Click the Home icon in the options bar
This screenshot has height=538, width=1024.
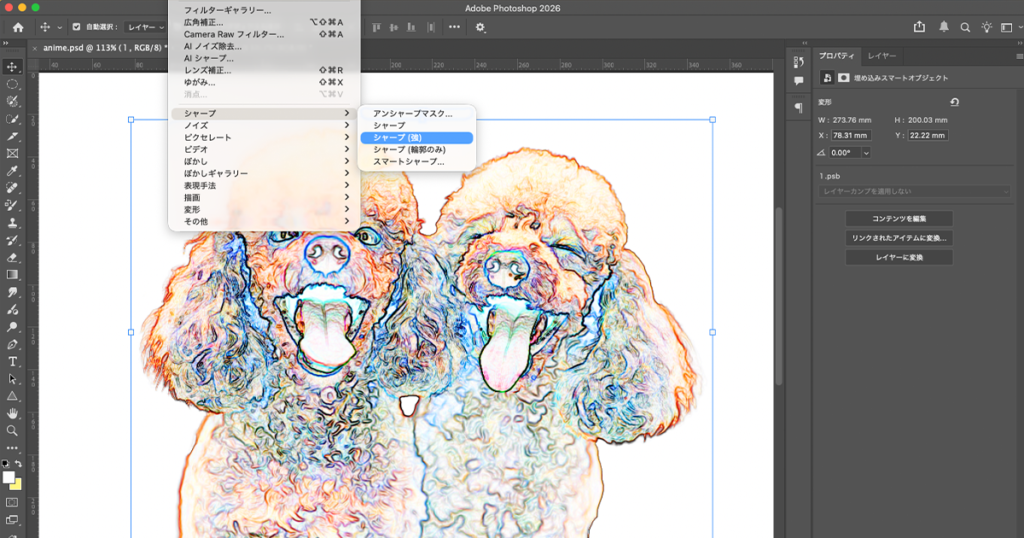pyautogui.click(x=17, y=27)
